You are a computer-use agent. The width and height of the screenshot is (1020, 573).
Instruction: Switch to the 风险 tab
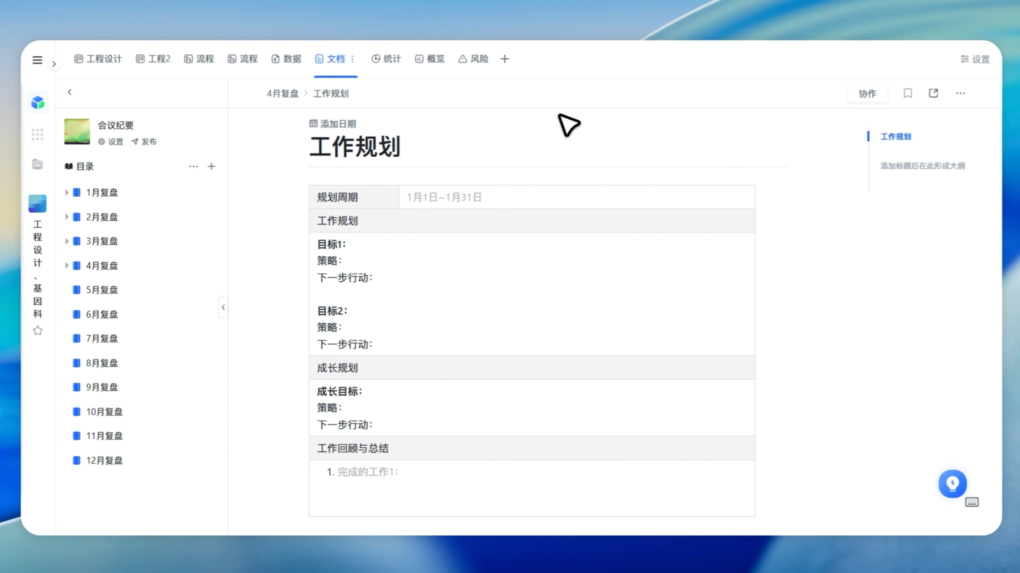(x=473, y=59)
